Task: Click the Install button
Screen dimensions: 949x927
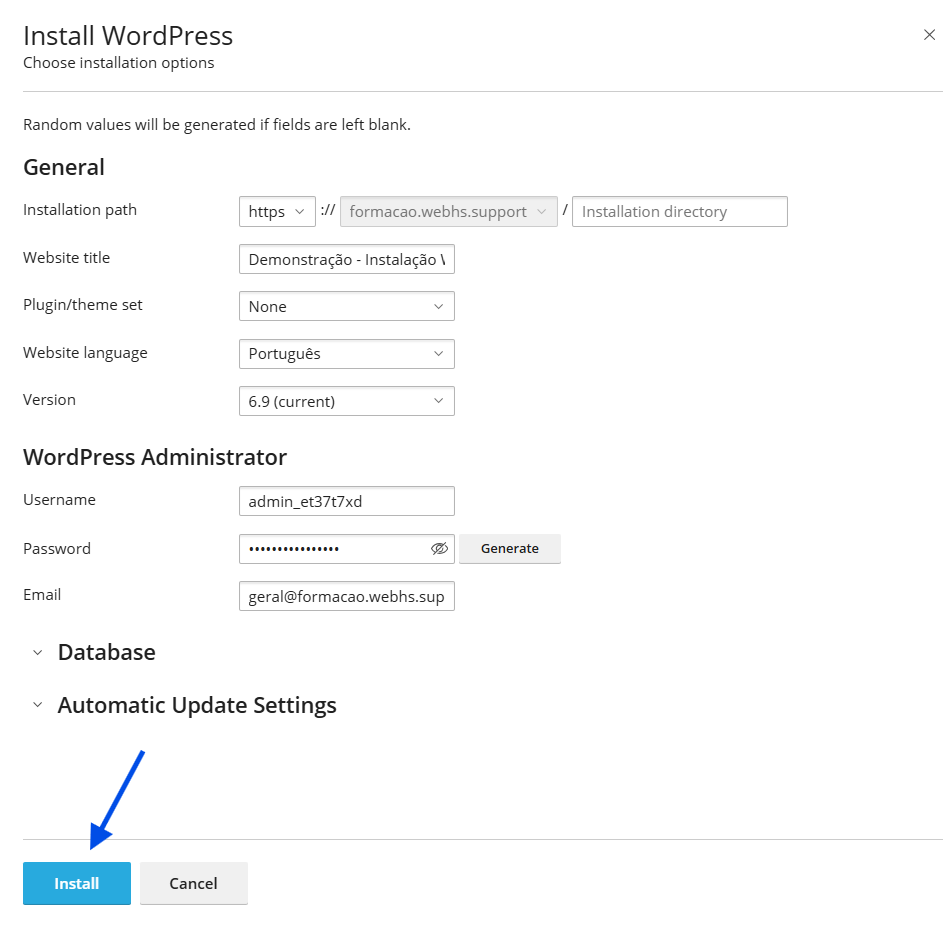Action: [x=77, y=883]
